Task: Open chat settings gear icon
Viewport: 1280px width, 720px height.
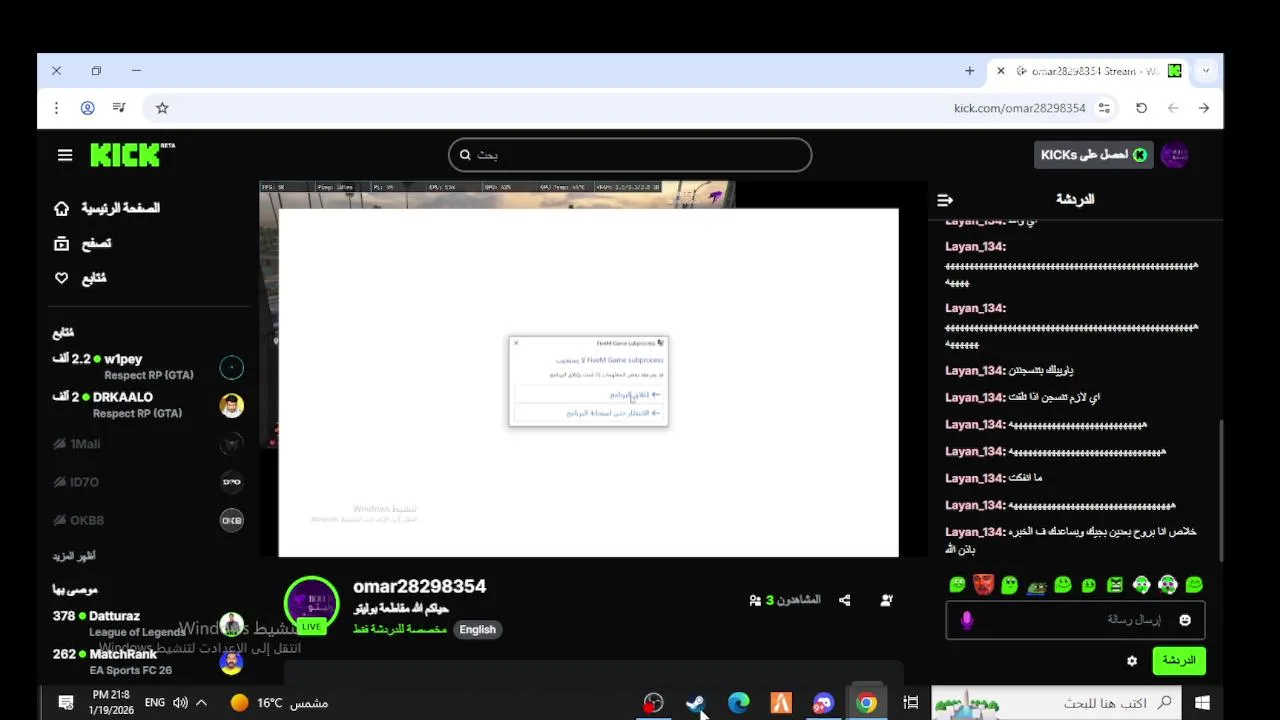Action: tap(1132, 661)
